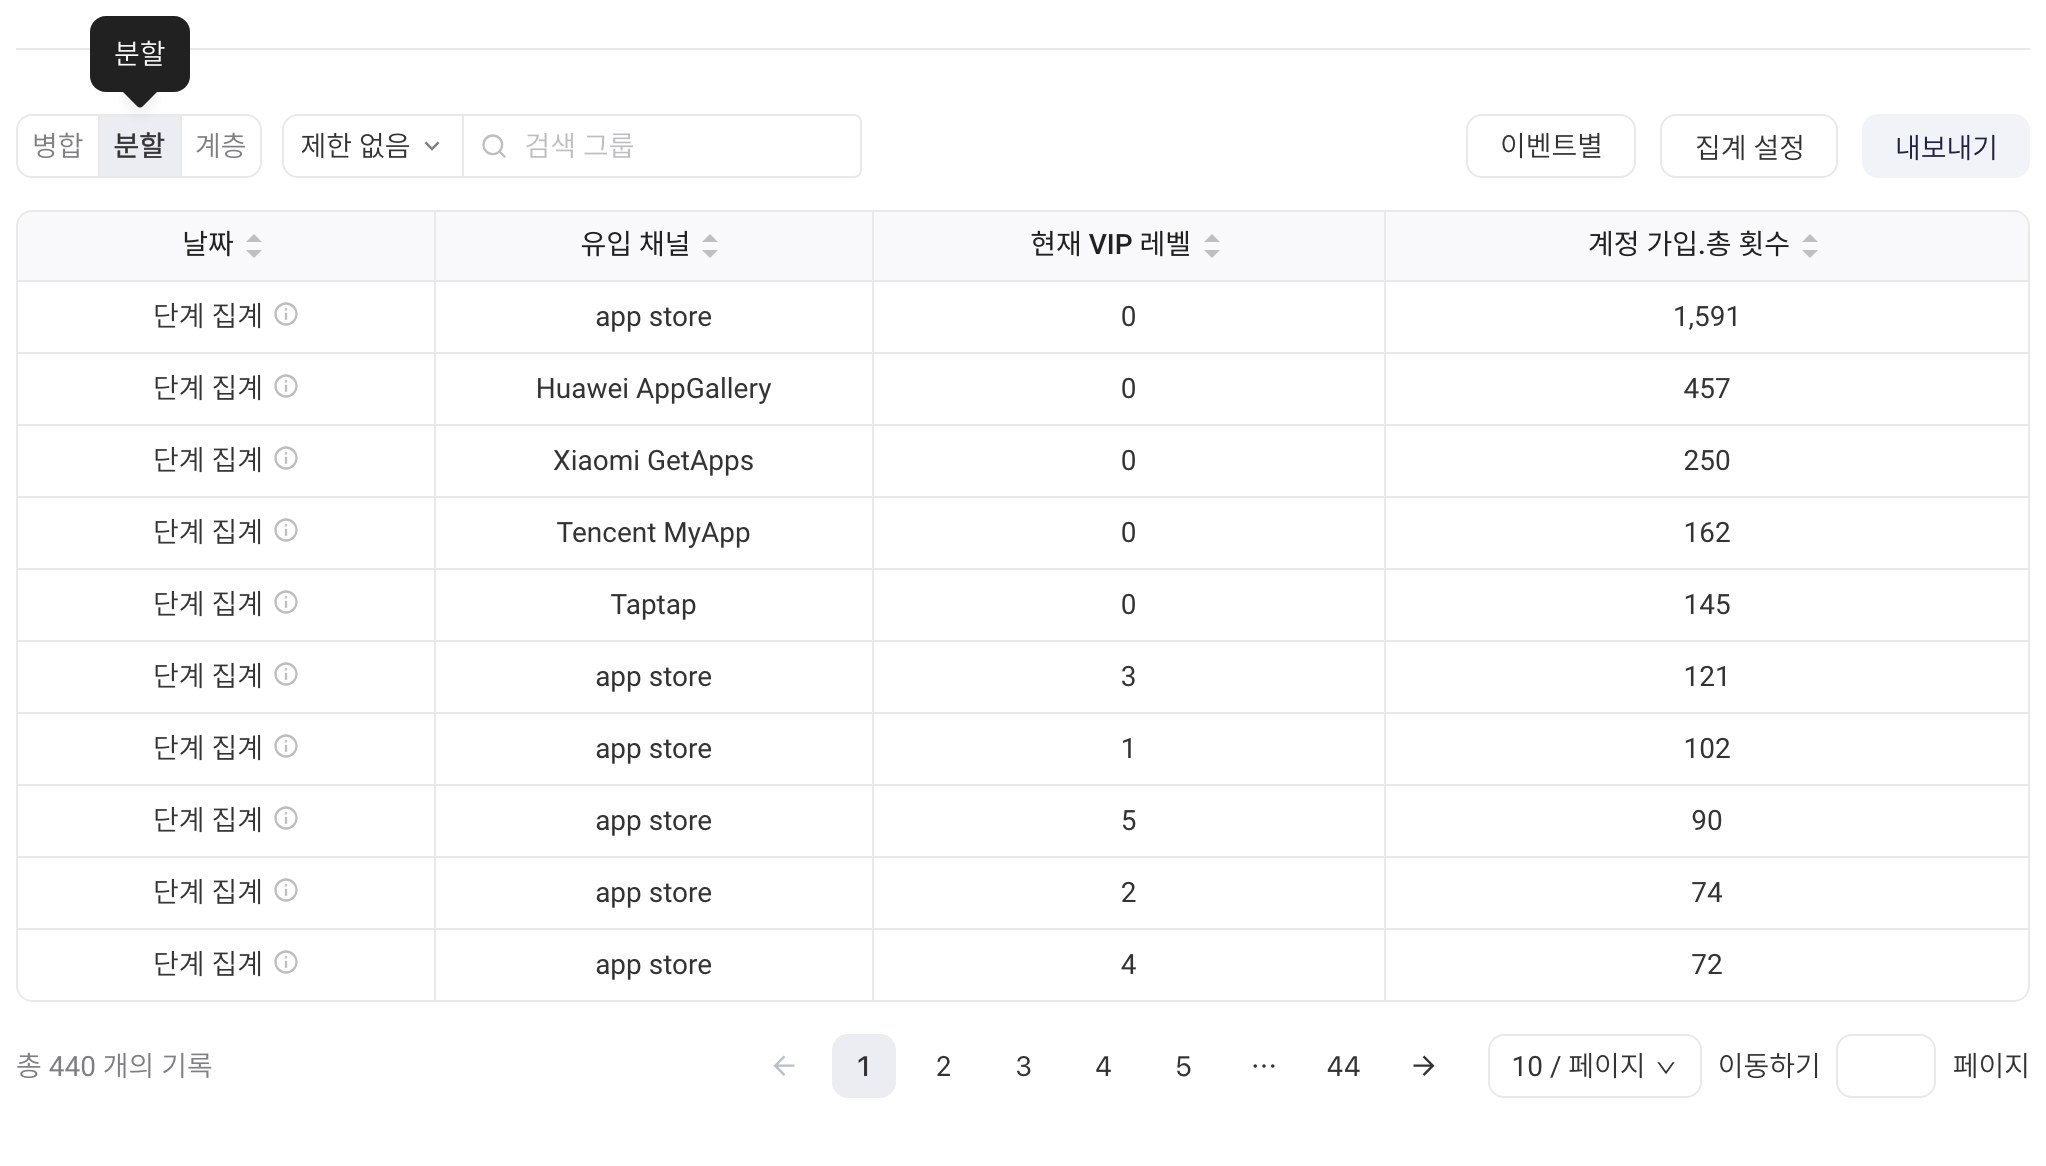This screenshot has height=1166, width=2046.
Task: Open the 제한 없음 dropdown
Action: pos(372,146)
